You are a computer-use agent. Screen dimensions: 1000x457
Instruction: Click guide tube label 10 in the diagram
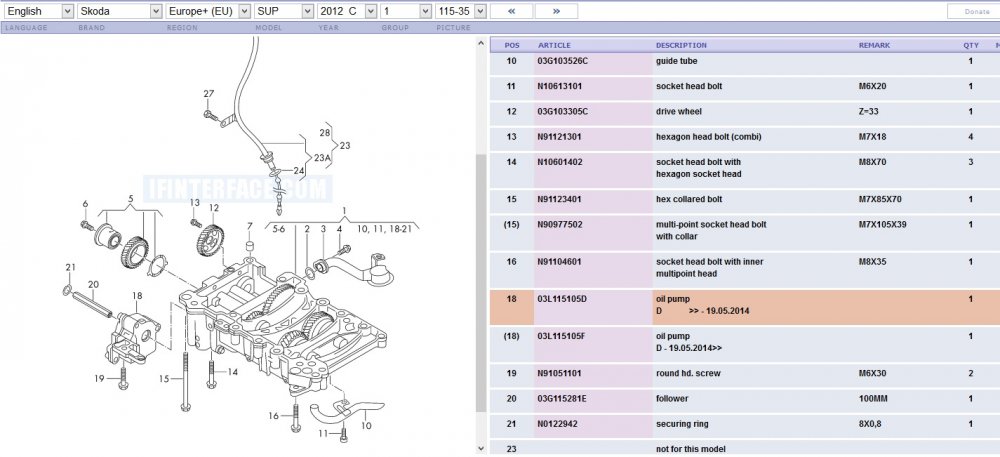tap(366, 425)
